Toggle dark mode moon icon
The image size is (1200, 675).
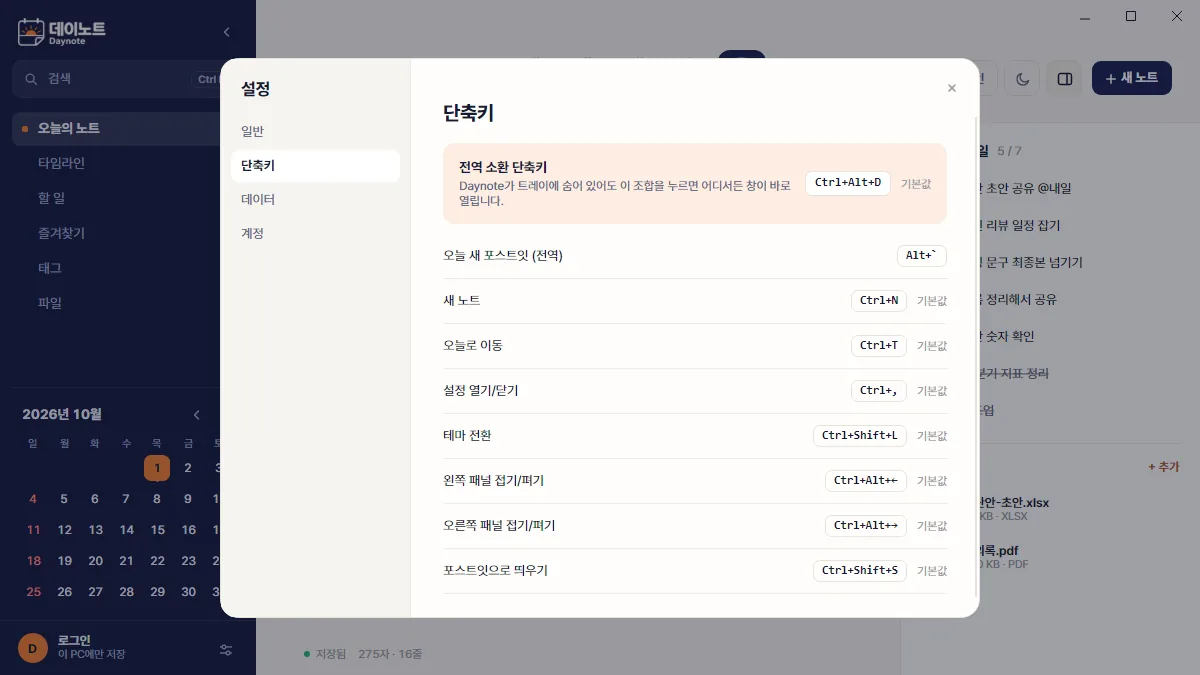1022,78
